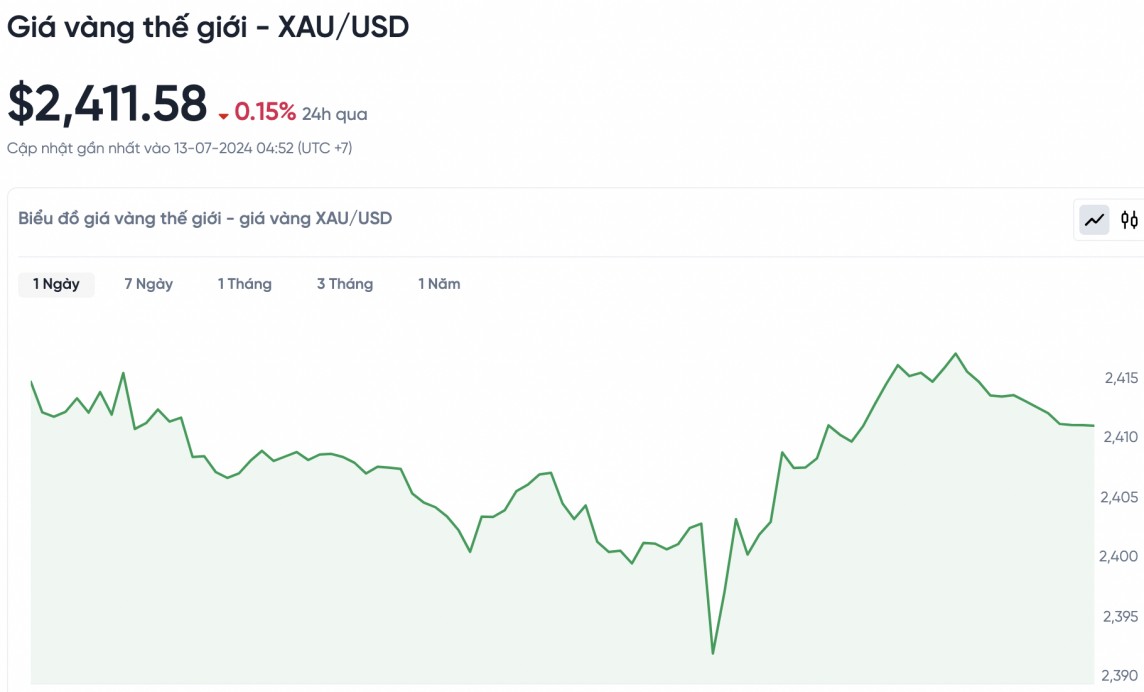Image resolution: width=1144 pixels, height=692 pixels.
Task: Click the 24h qua label
Action: [x=334, y=114]
